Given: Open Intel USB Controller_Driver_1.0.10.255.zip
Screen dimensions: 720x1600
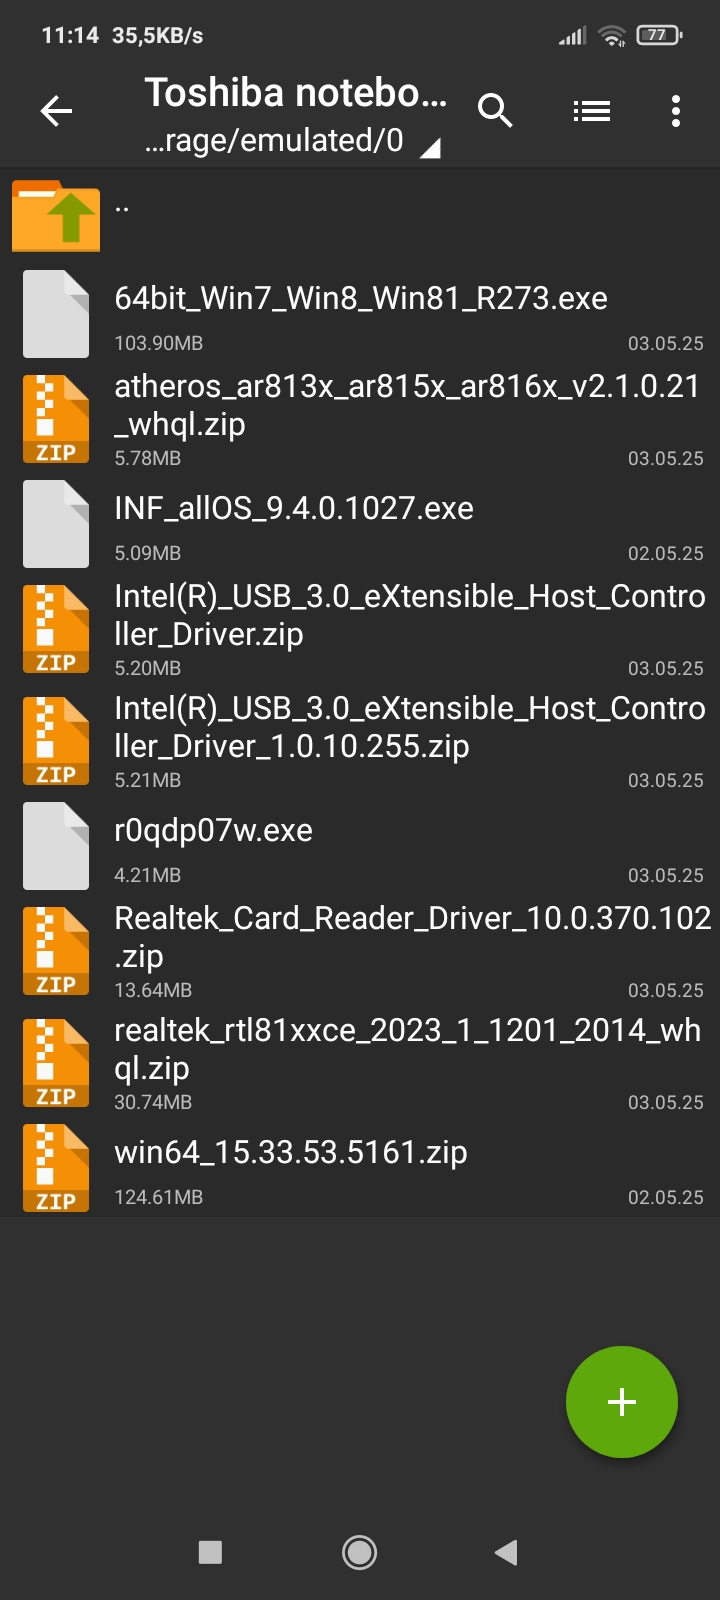Looking at the screenshot, I should point(410,727).
